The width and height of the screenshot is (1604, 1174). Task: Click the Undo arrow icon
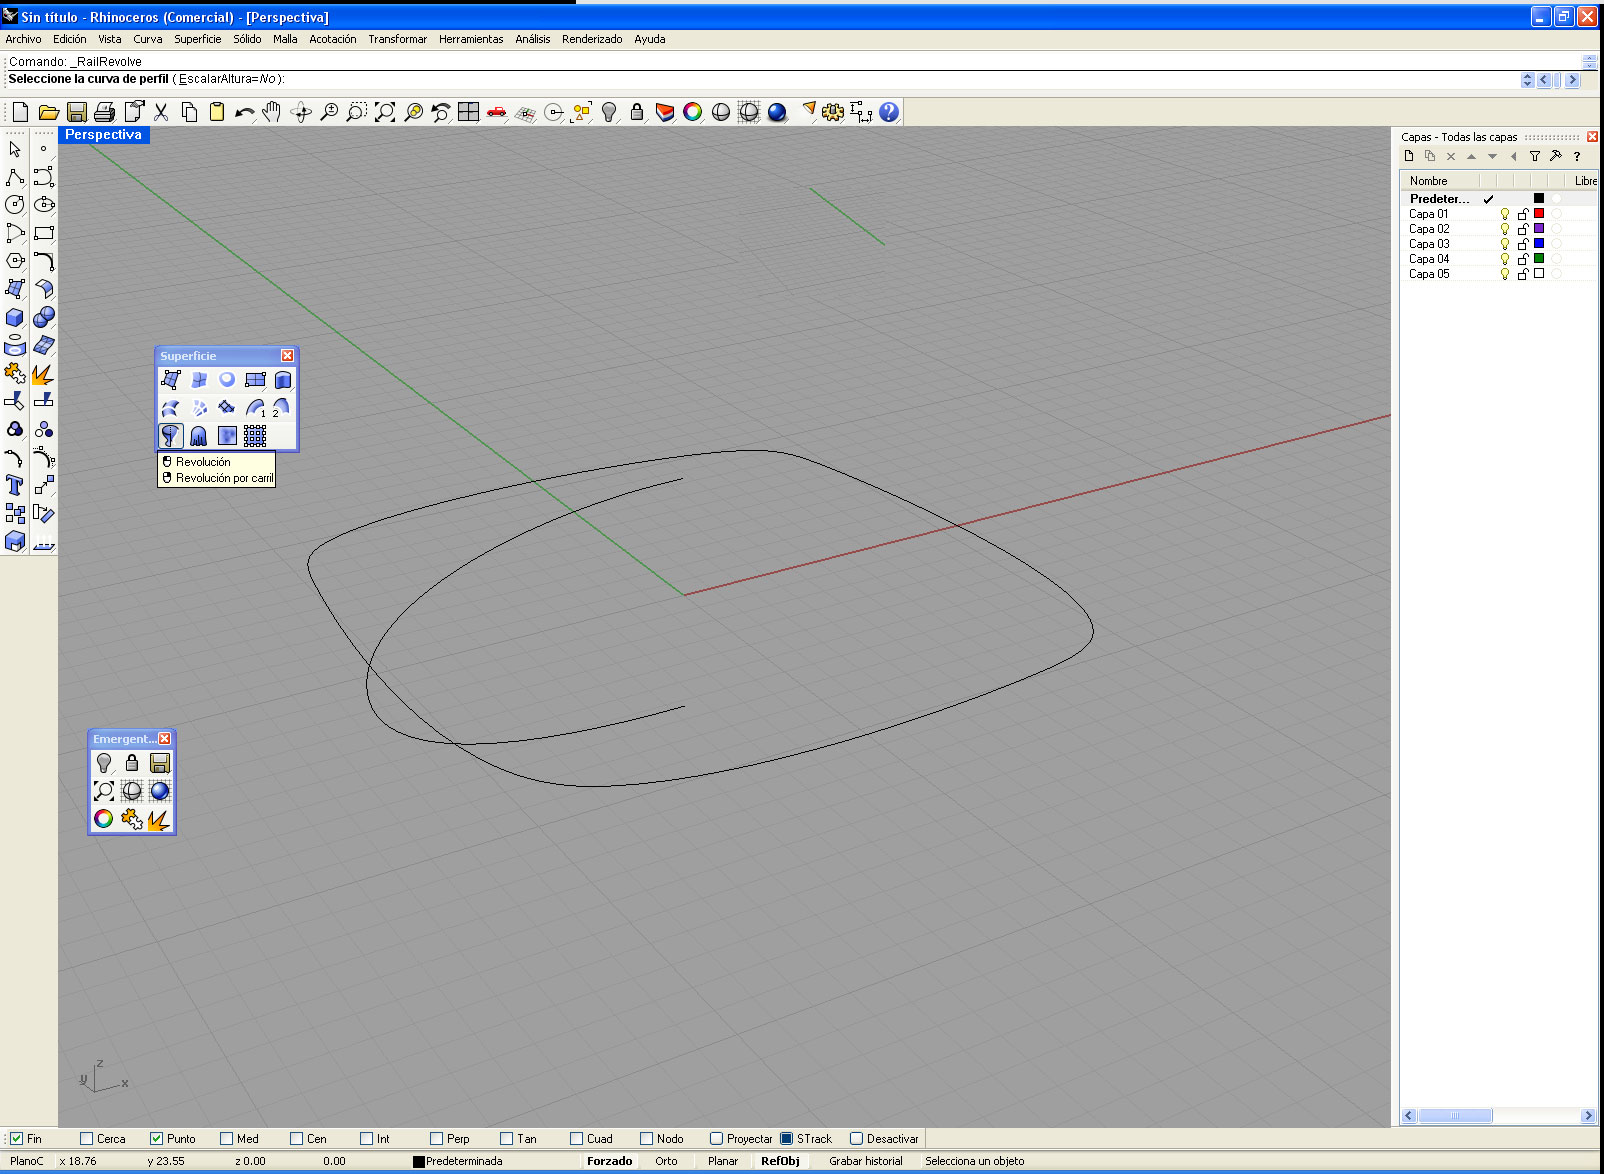(x=244, y=112)
